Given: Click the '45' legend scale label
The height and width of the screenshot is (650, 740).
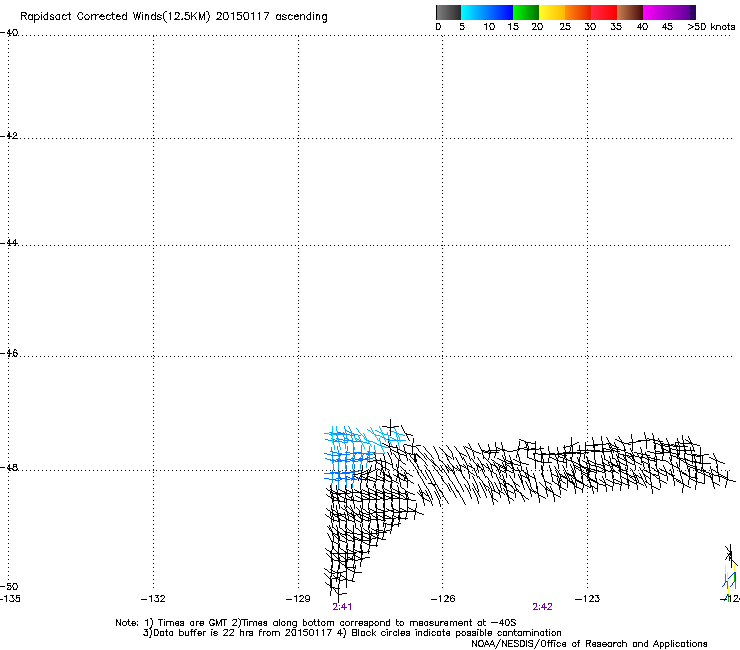Looking at the screenshot, I should click(x=667, y=27).
